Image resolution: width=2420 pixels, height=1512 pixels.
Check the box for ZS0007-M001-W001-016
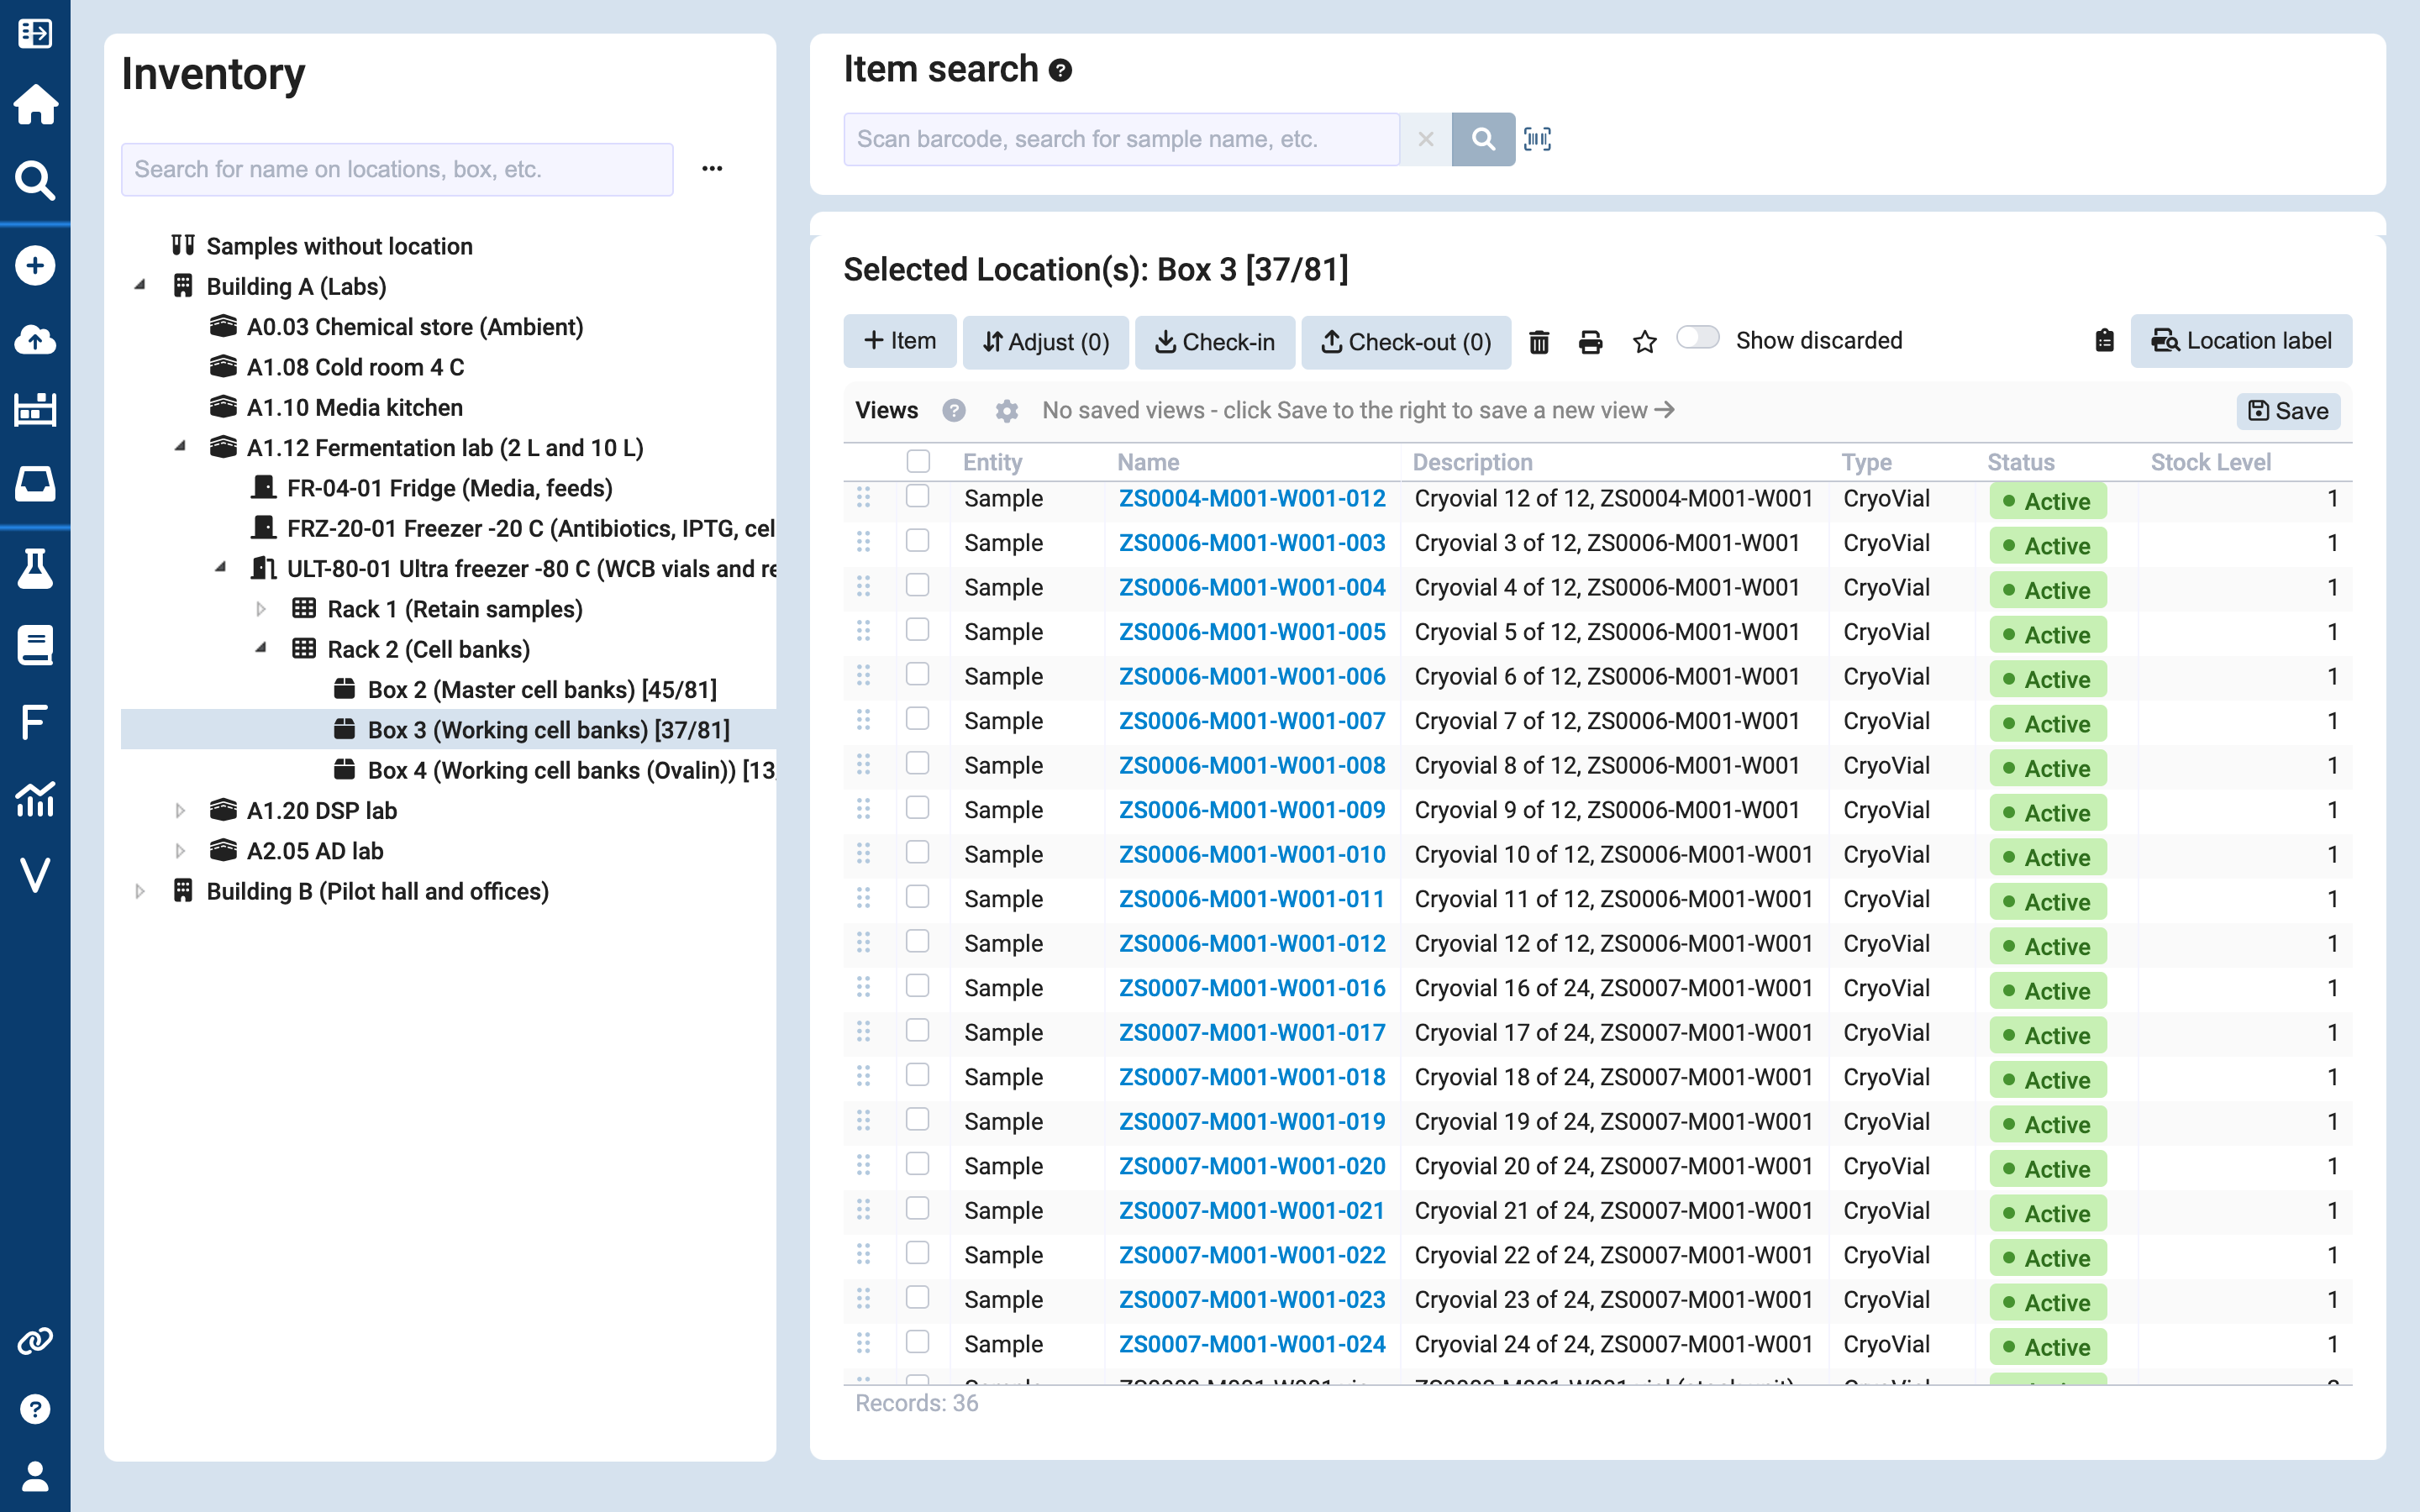click(x=917, y=986)
